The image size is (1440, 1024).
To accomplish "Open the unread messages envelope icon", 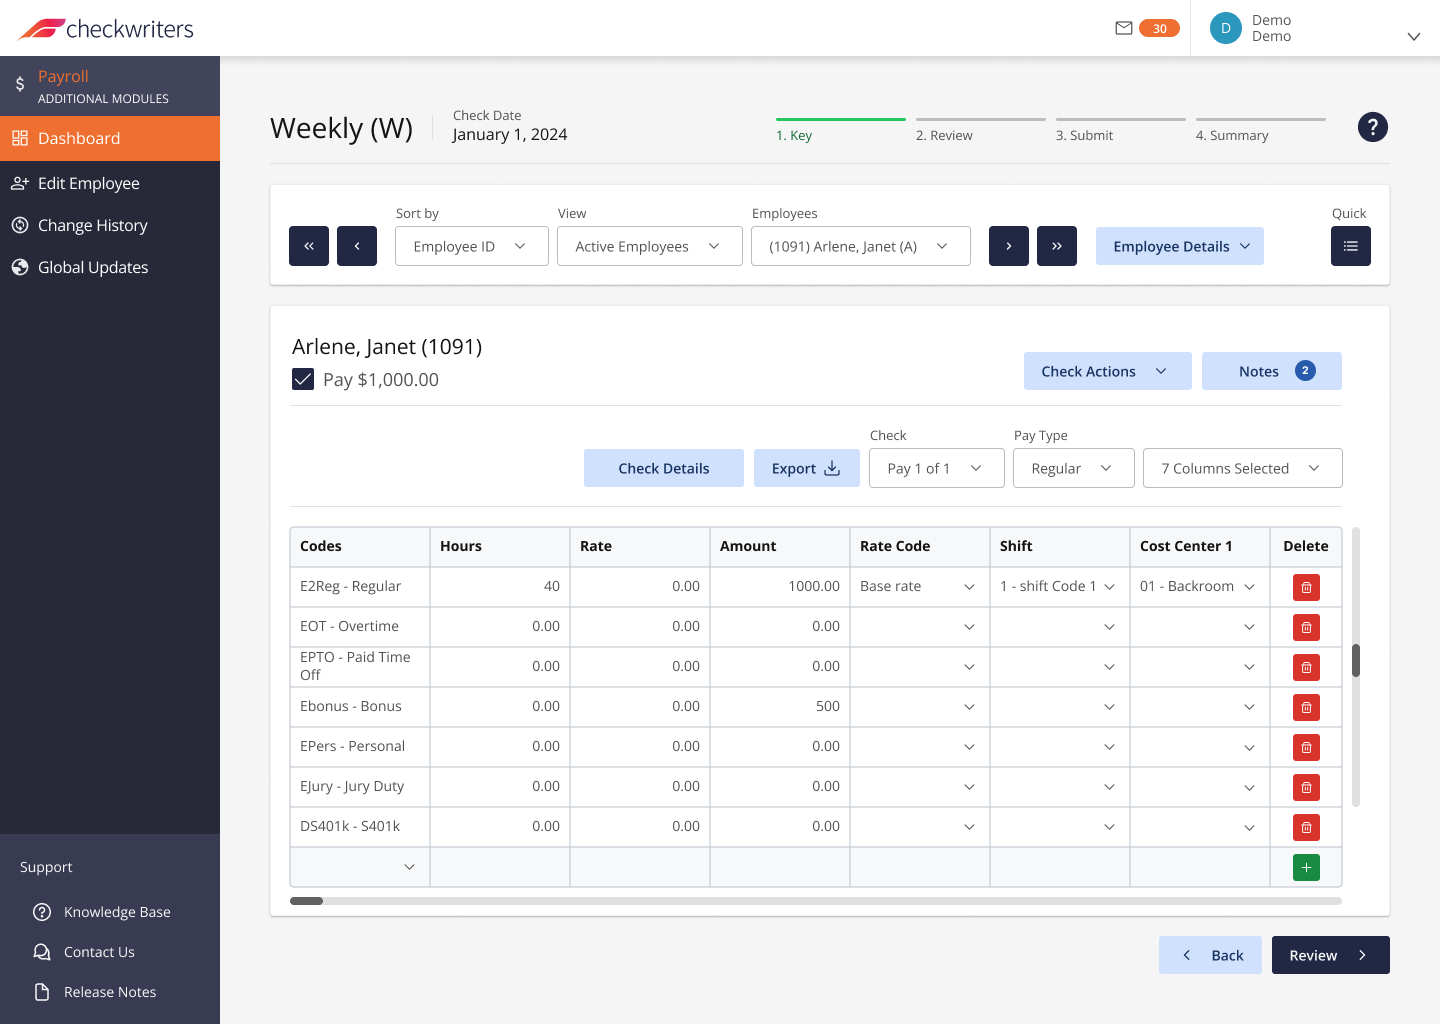I will pyautogui.click(x=1123, y=28).
